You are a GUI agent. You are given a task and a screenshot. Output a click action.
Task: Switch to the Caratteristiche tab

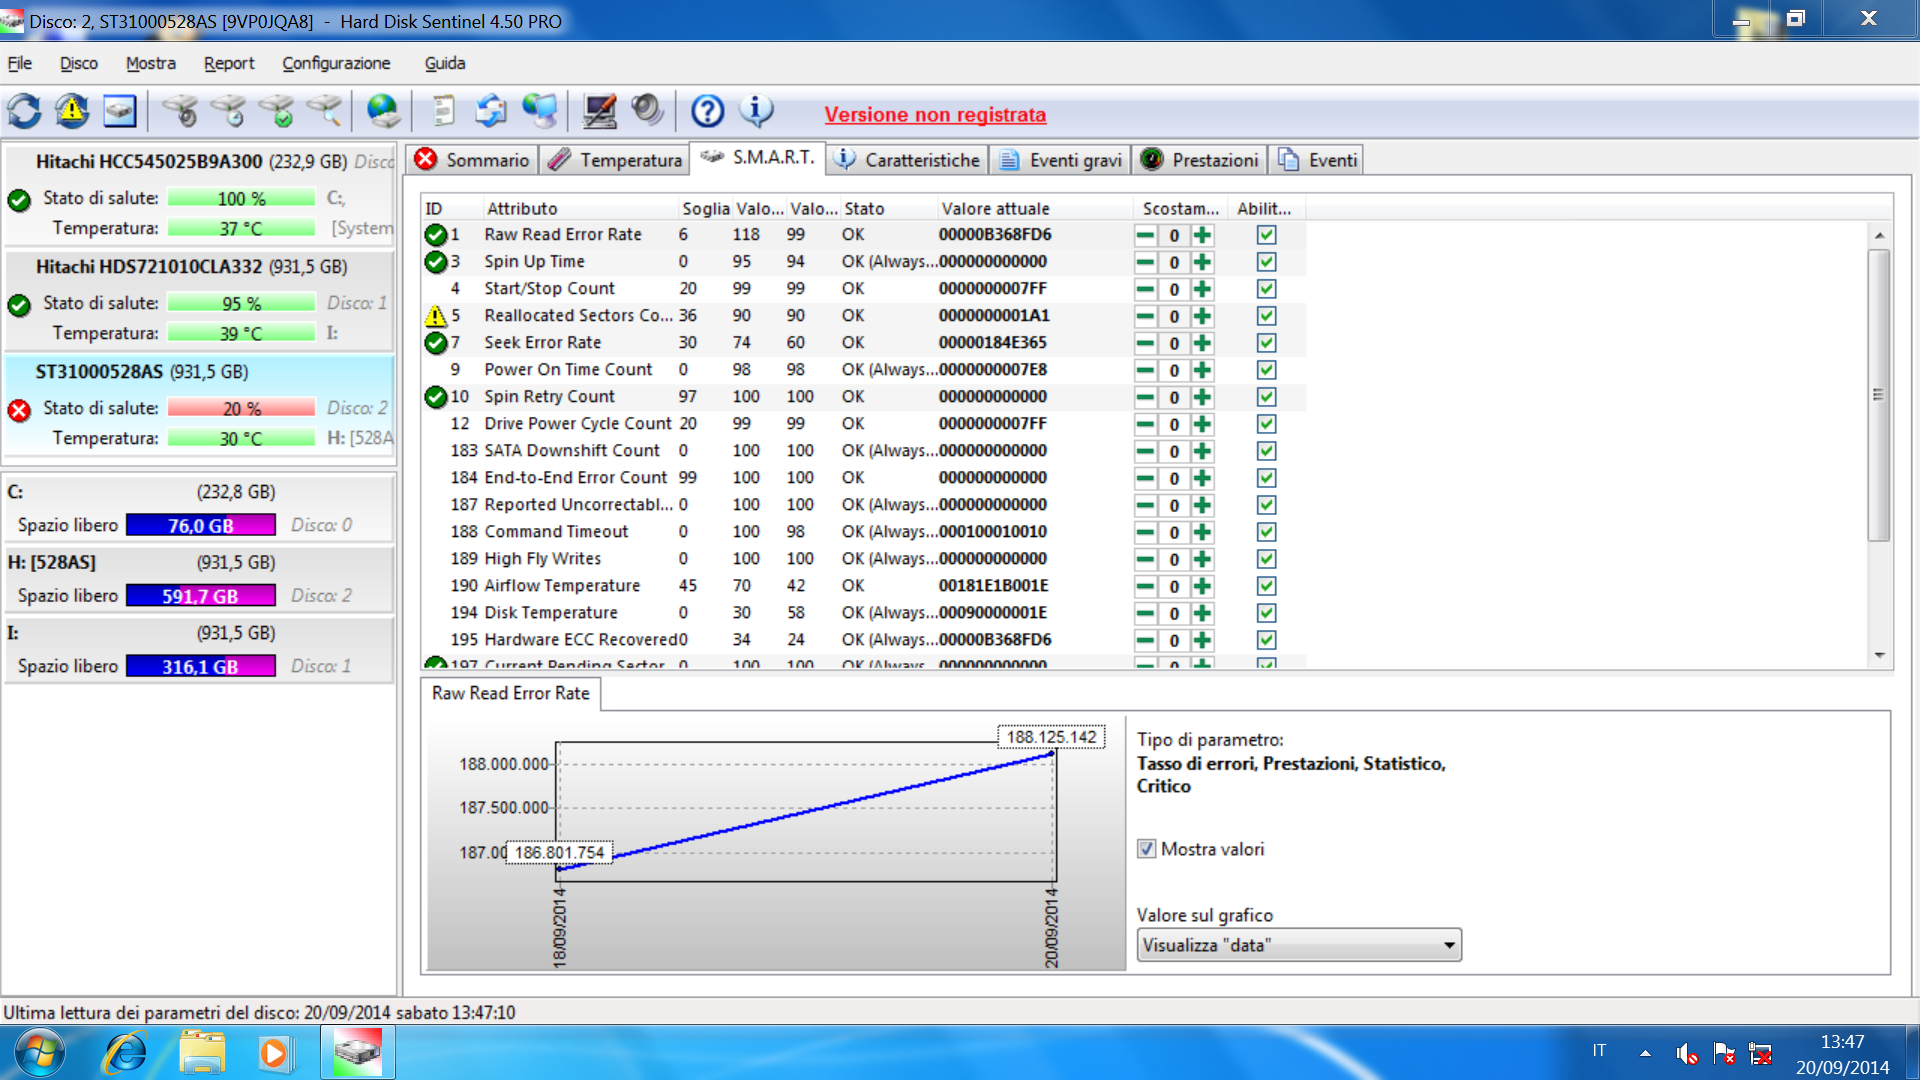click(908, 160)
